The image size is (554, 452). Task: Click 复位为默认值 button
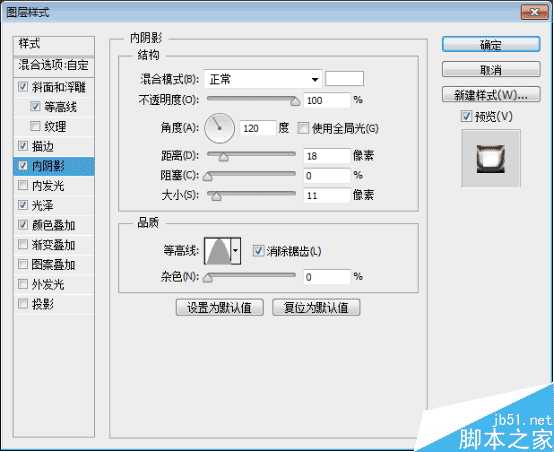(x=316, y=307)
